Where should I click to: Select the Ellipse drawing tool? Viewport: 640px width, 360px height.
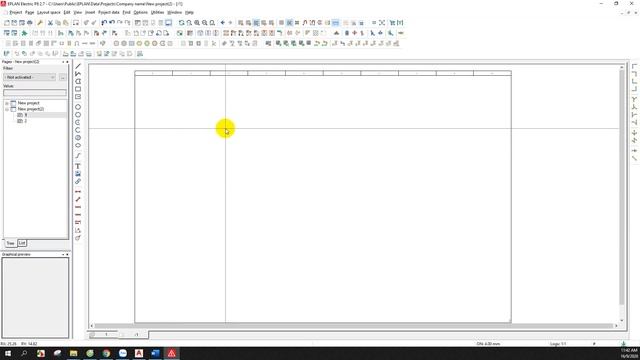point(78,145)
